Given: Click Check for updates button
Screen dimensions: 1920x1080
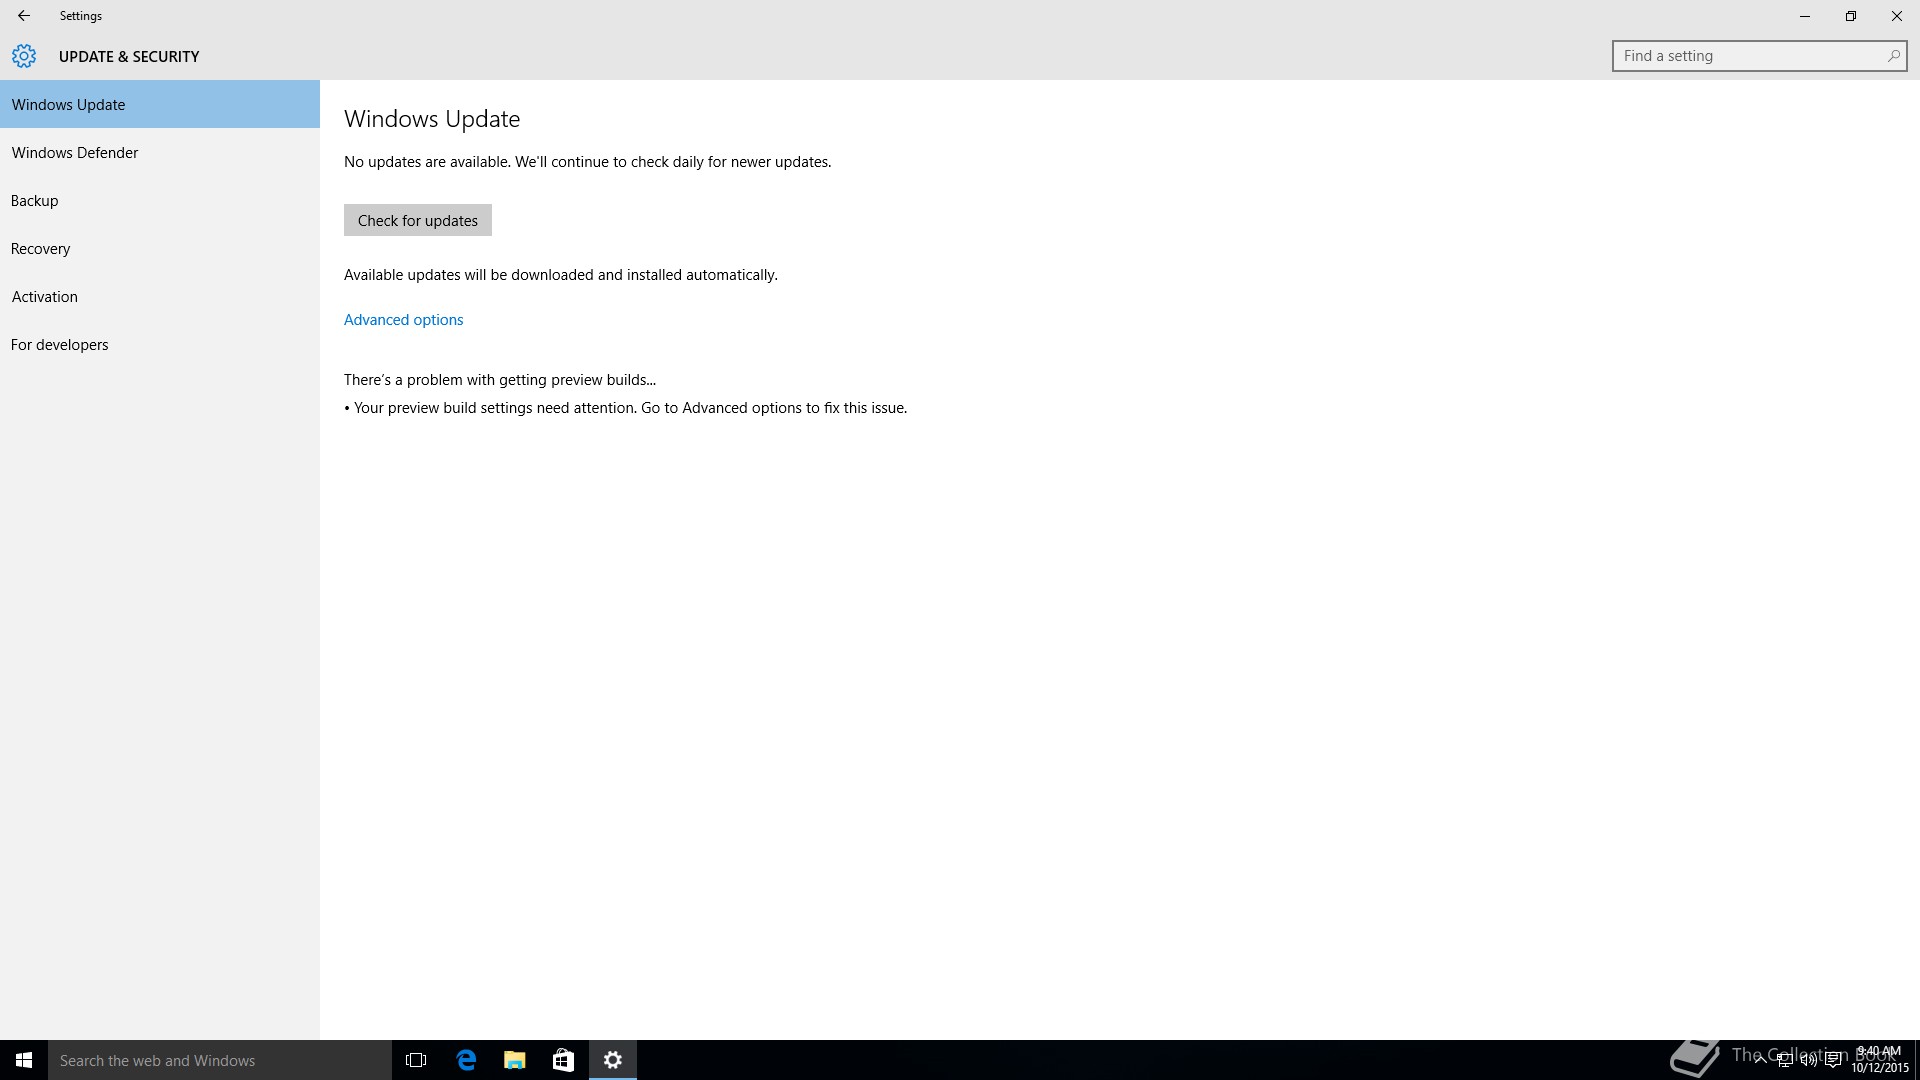Looking at the screenshot, I should pyautogui.click(x=418, y=220).
